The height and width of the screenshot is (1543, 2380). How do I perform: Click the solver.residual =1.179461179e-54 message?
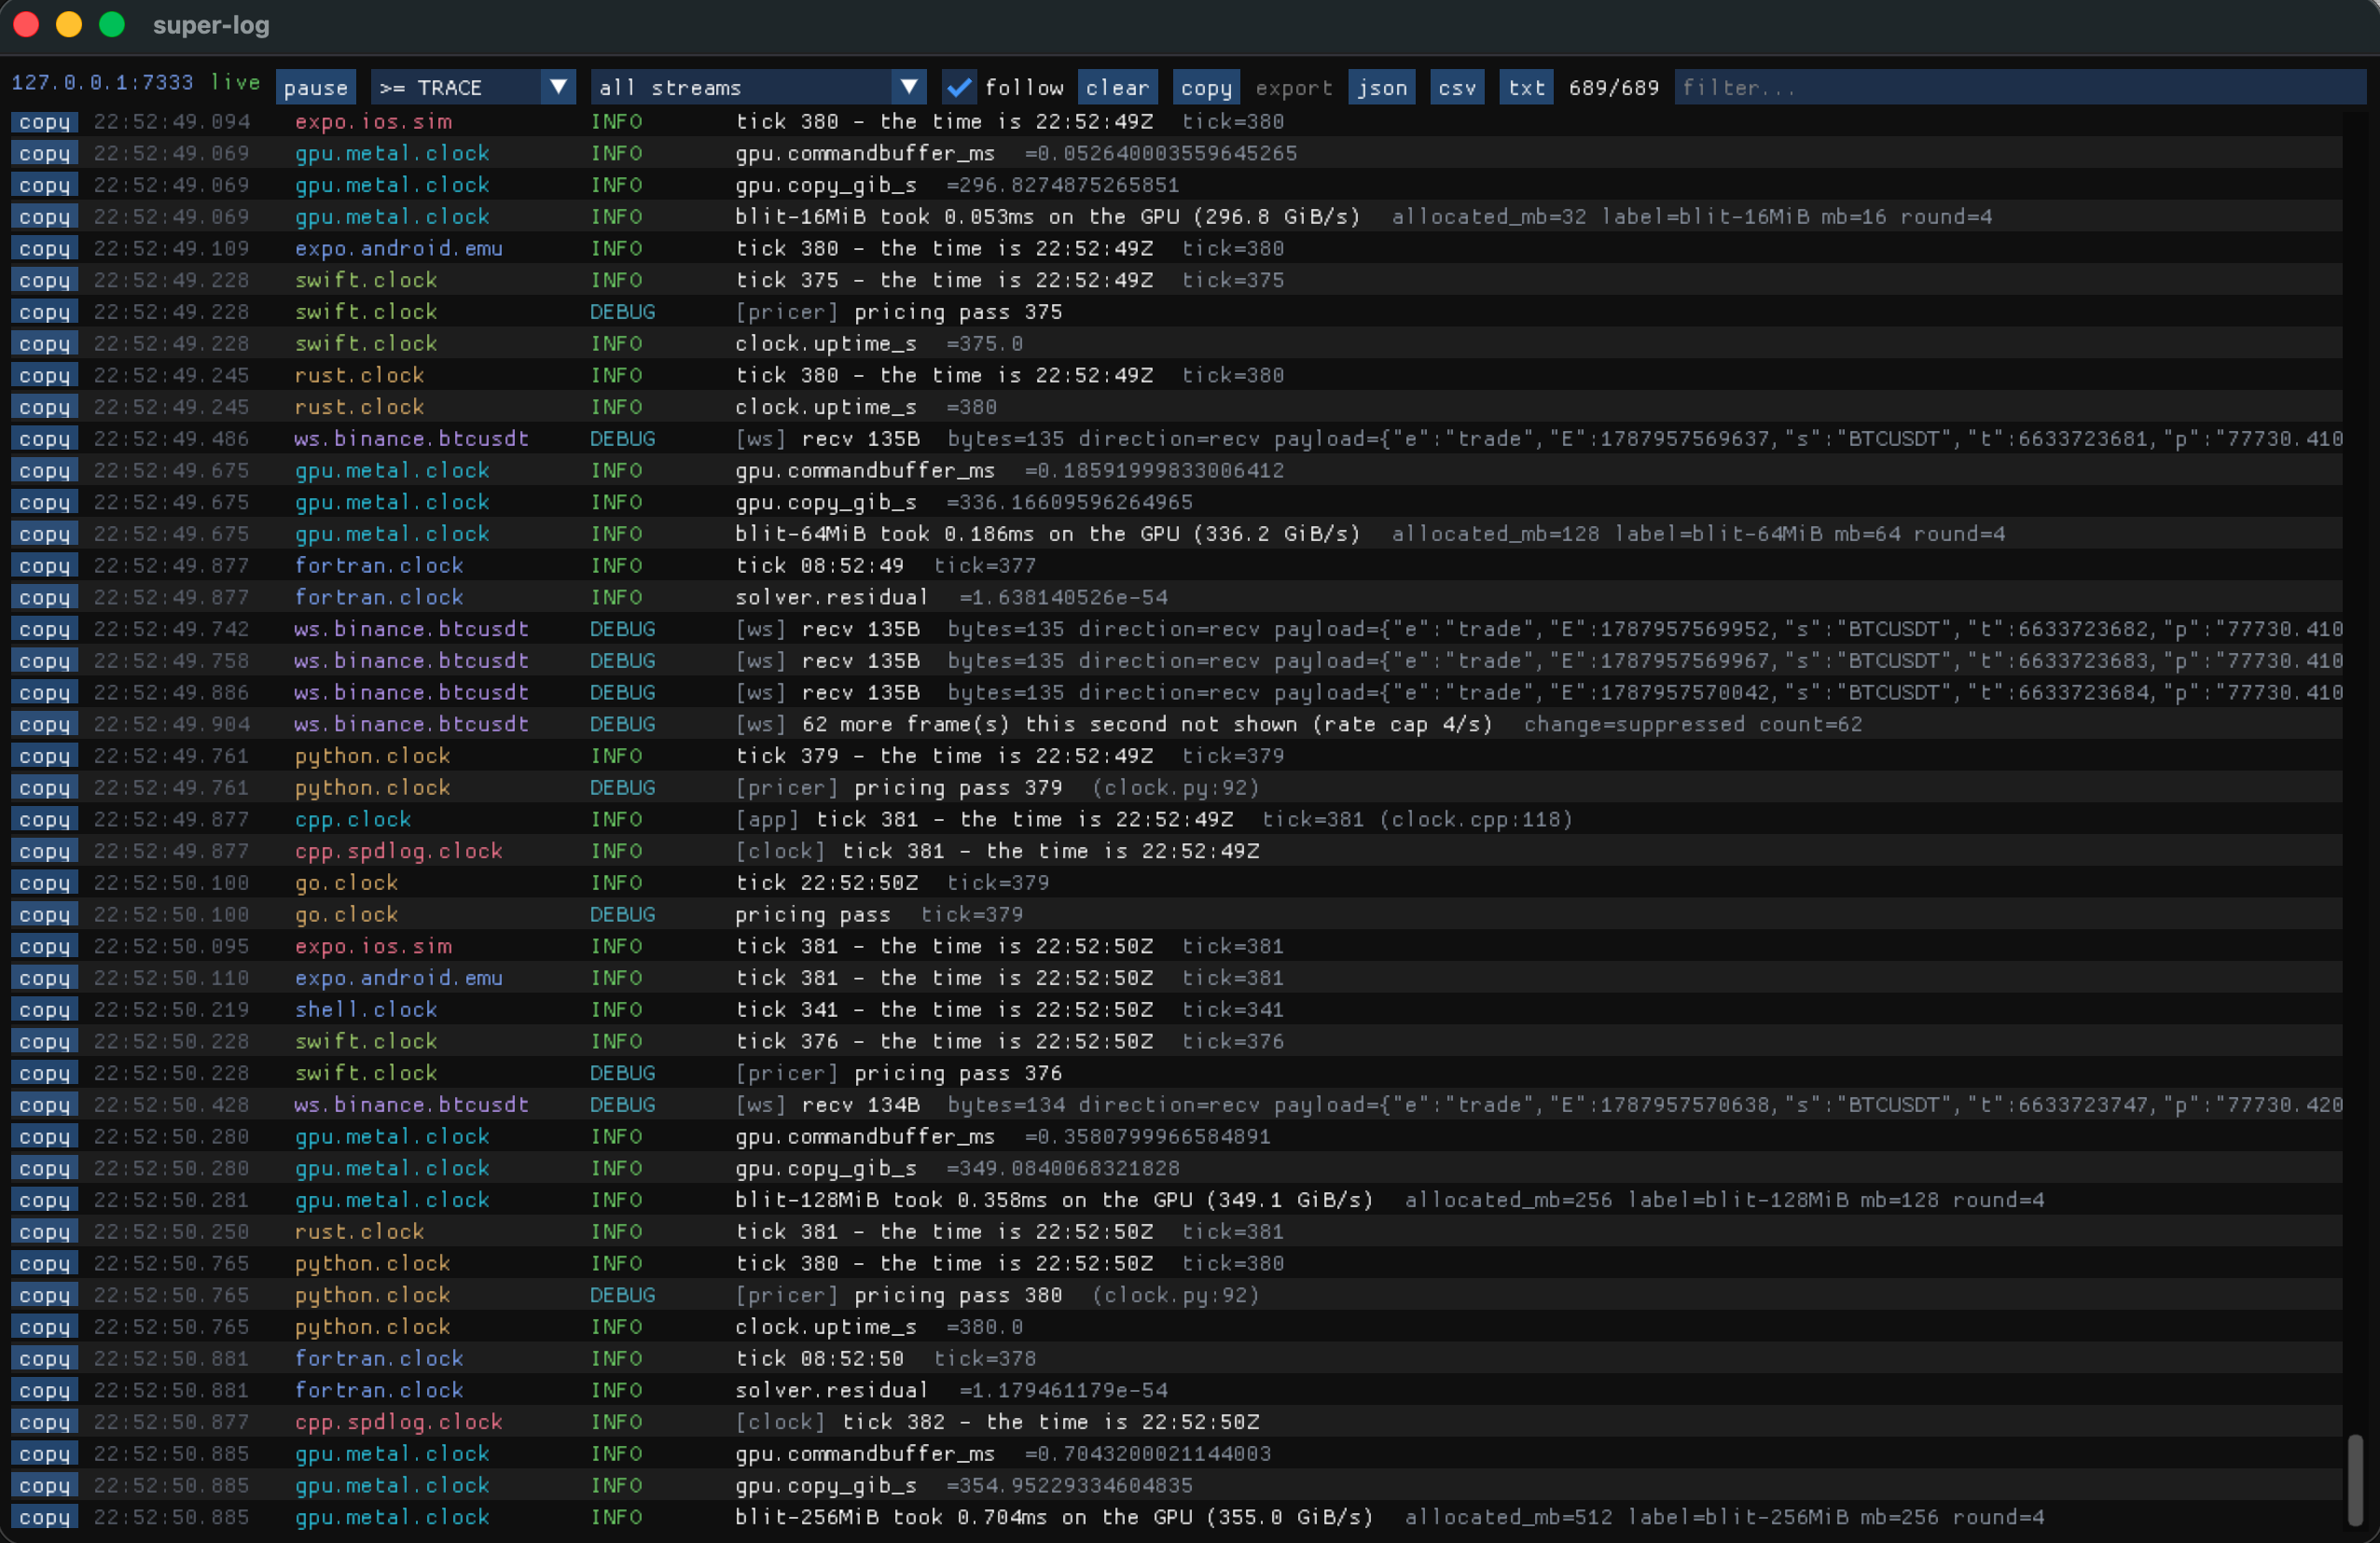(x=951, y=1391)
